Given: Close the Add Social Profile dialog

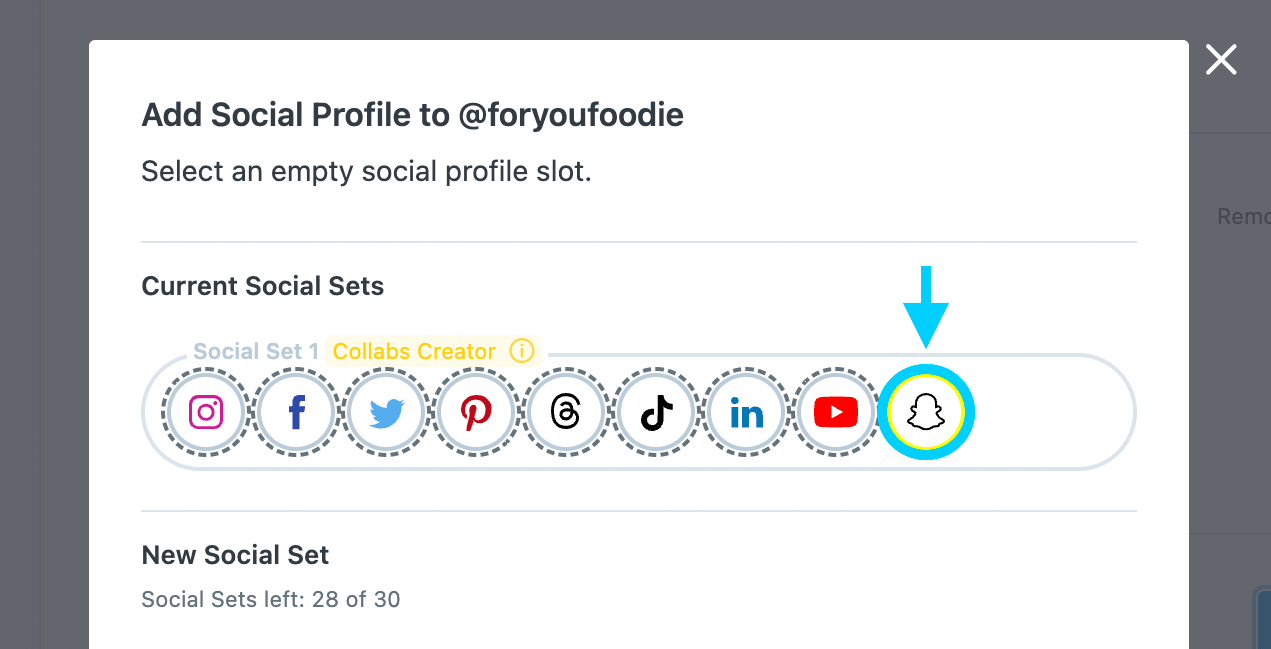Looking at the screenshot, I should point(1221,60).
